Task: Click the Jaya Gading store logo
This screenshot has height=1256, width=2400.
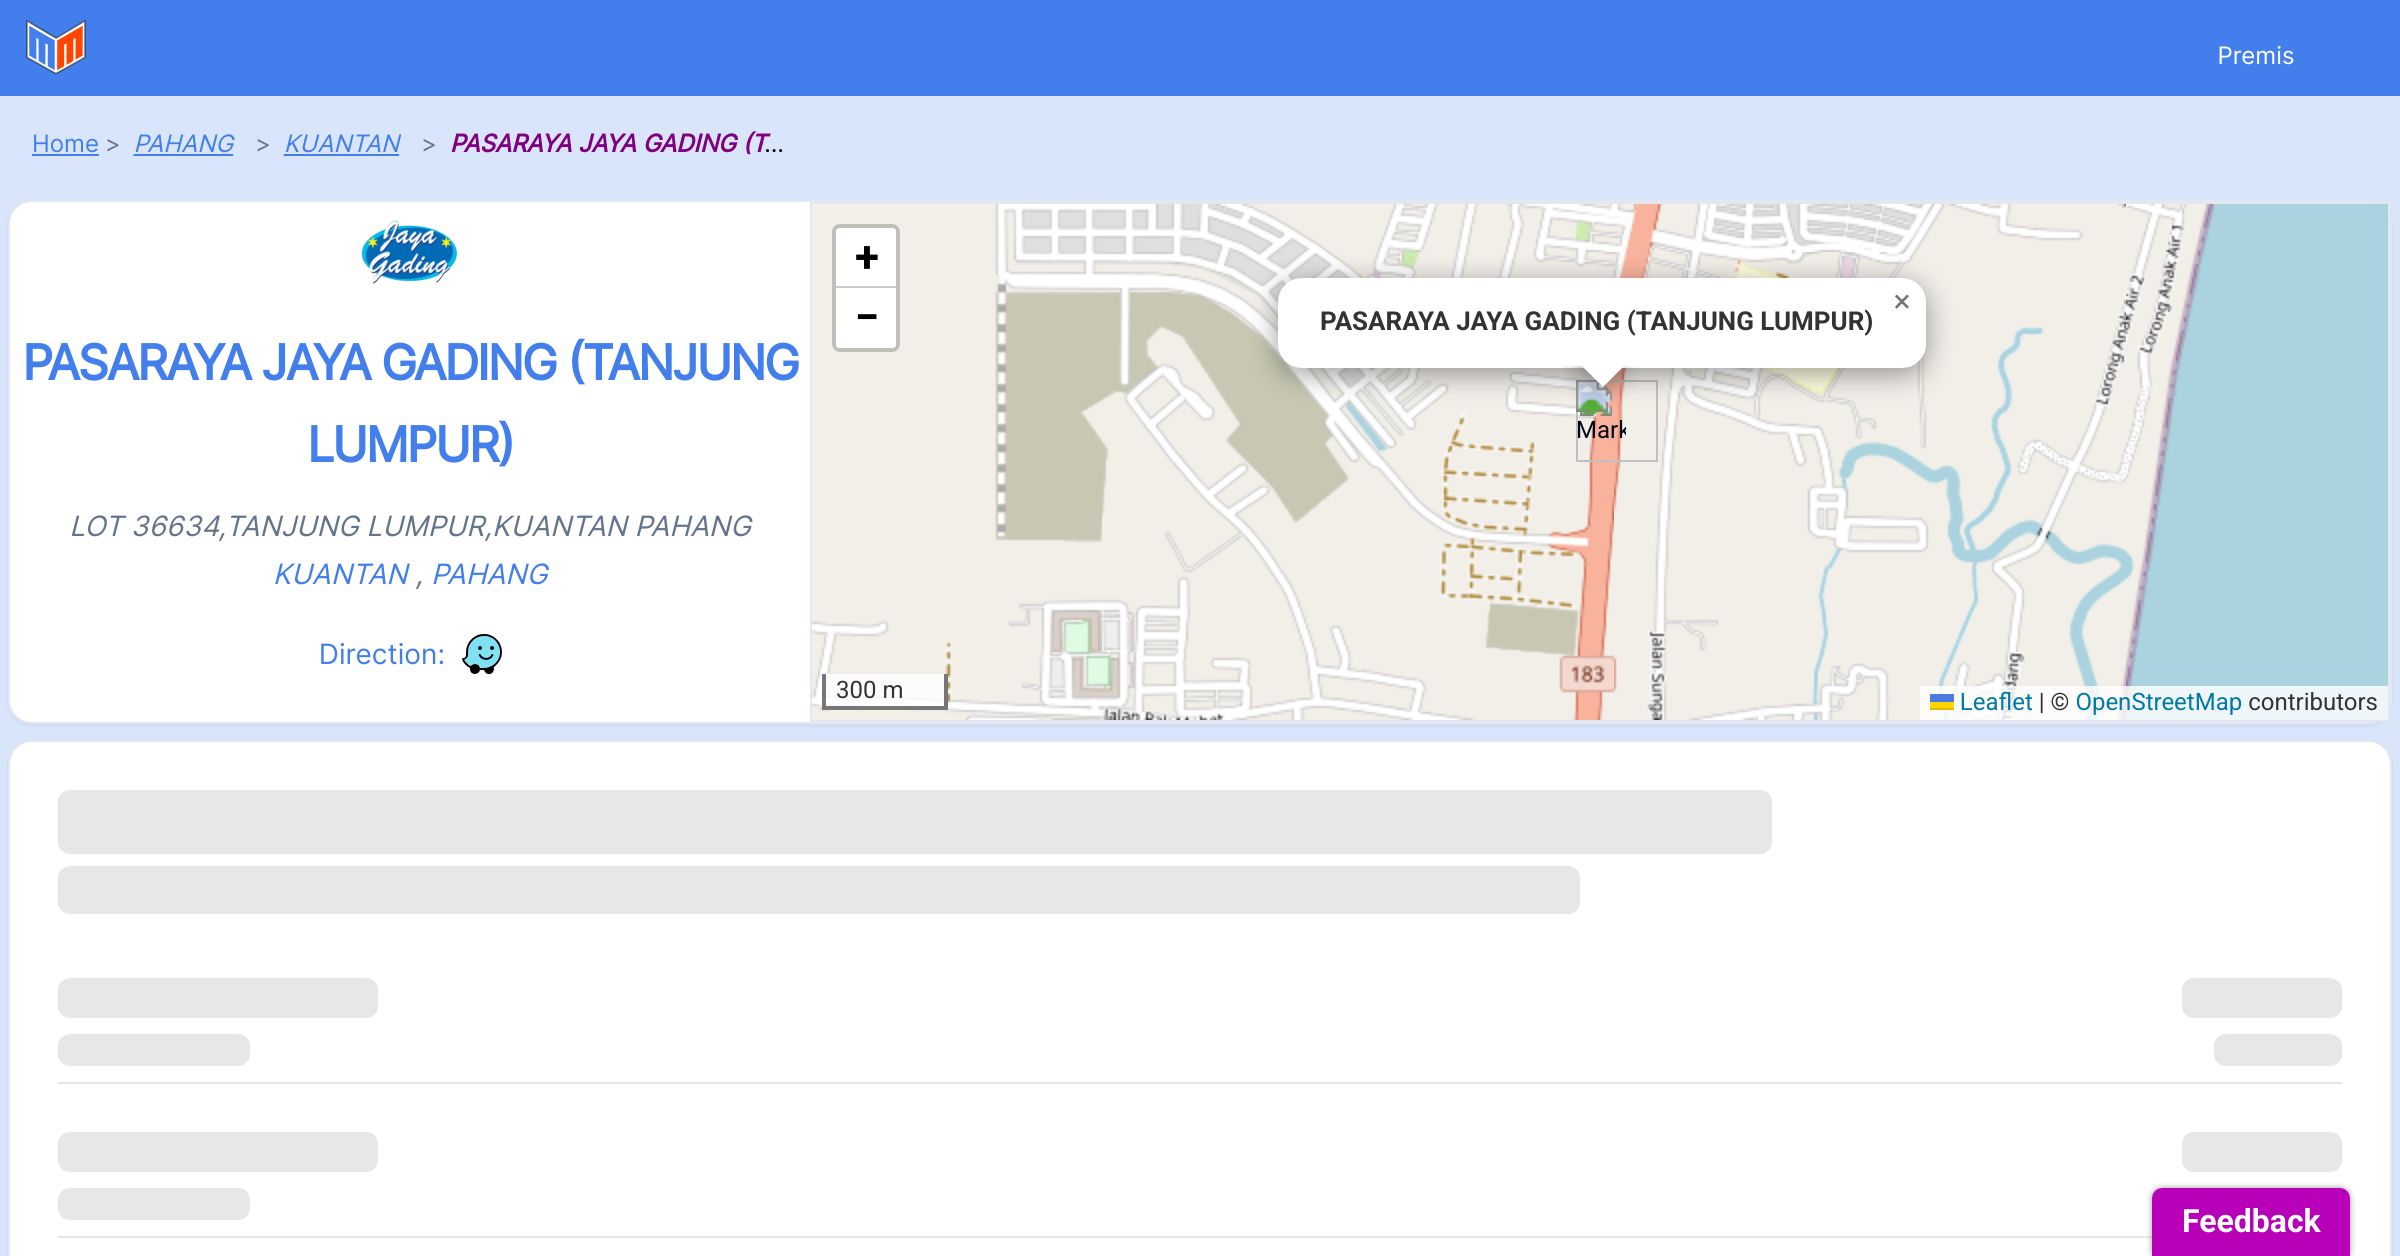Action: pyautogui.click(x=409, y=253)
